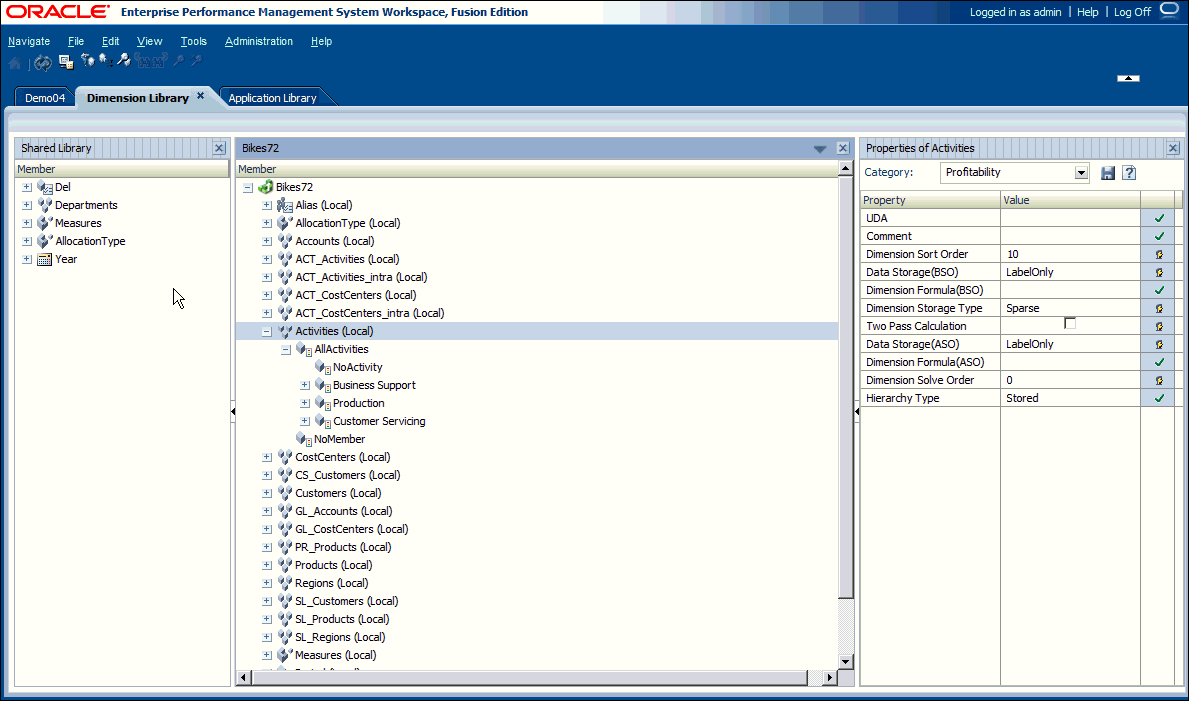The width and height of the screenshot is (1189, 701).
Task: Close the Shared Library panel
Action: coord(219,149)
